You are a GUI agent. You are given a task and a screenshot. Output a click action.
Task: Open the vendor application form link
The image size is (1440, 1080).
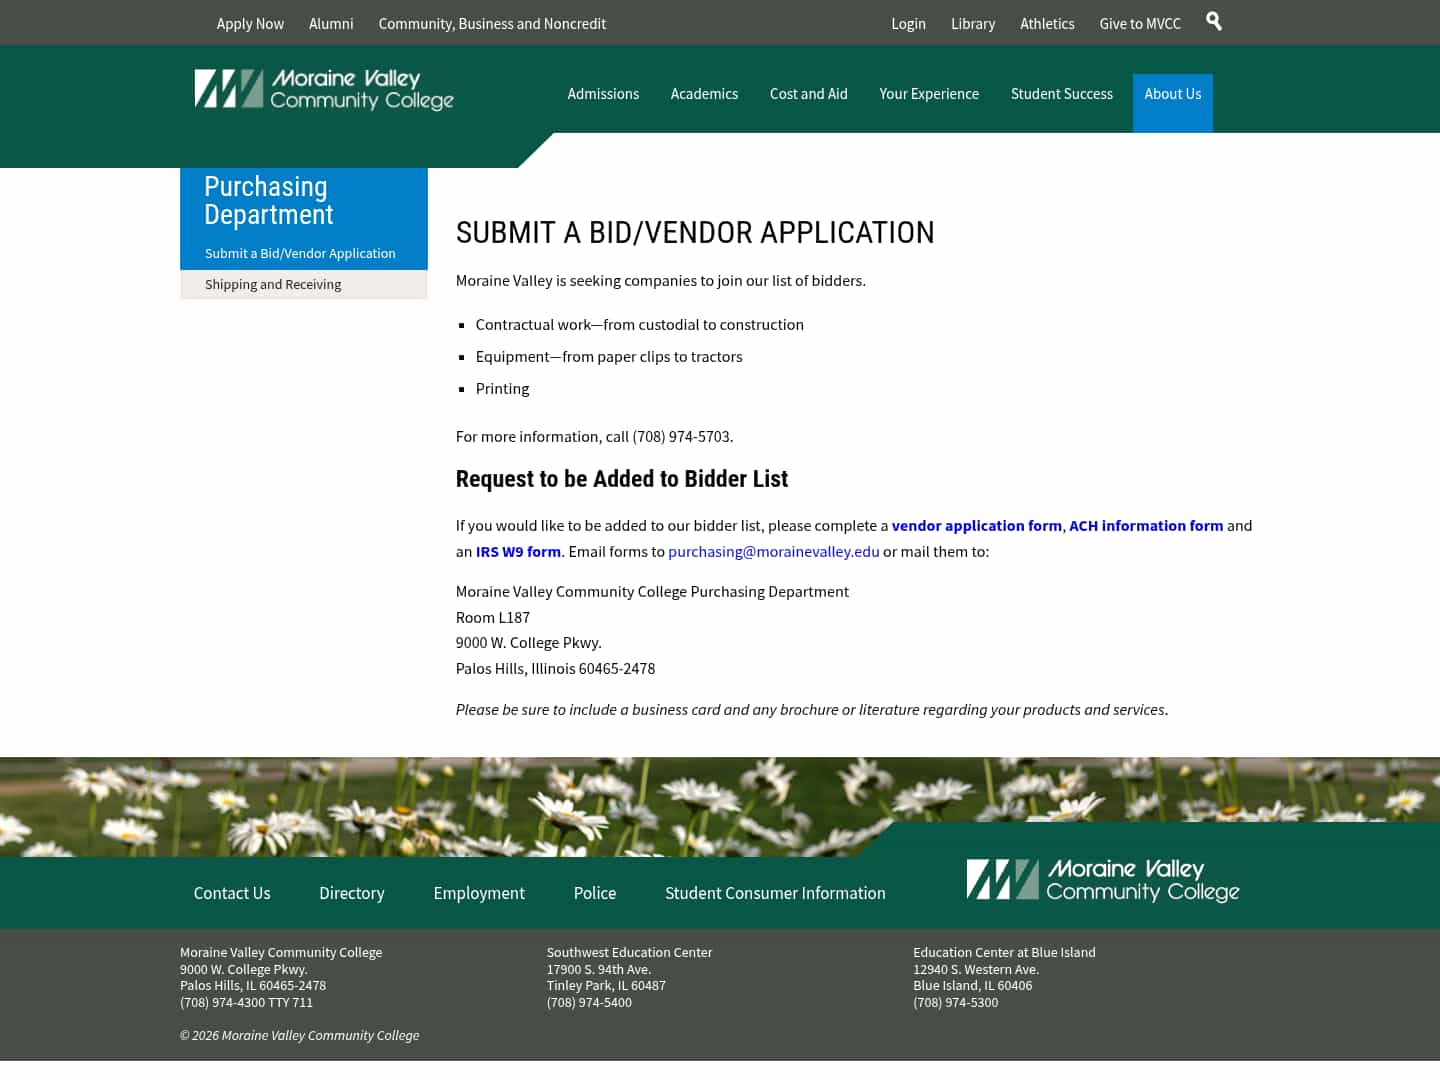tap(976, 526)
